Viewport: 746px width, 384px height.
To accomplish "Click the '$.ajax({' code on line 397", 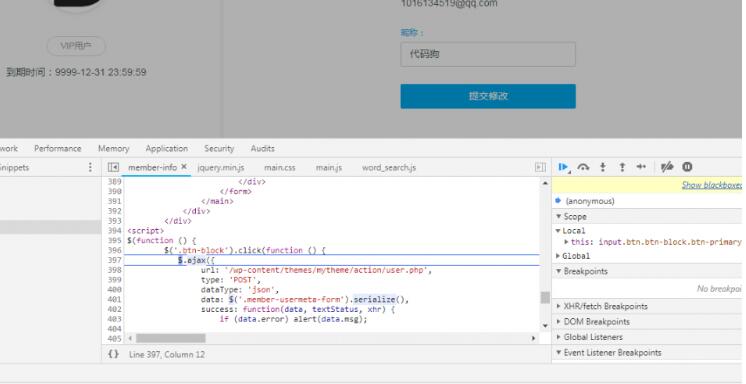I will coord(196,260).
